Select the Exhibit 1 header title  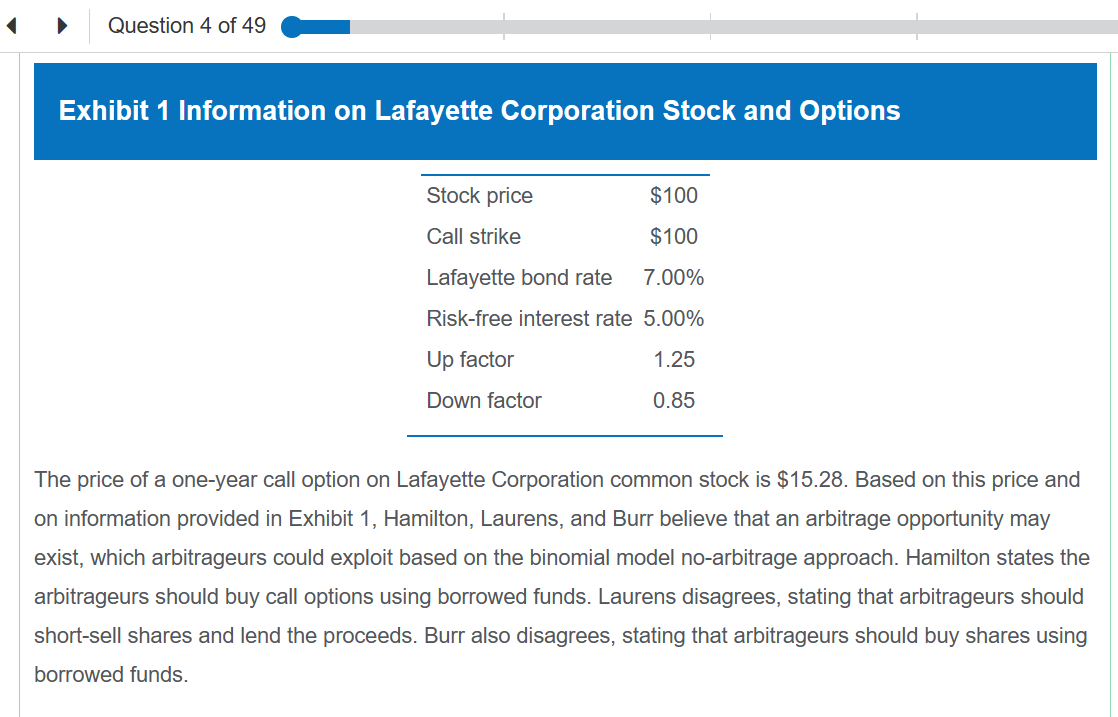pos(479,110)
